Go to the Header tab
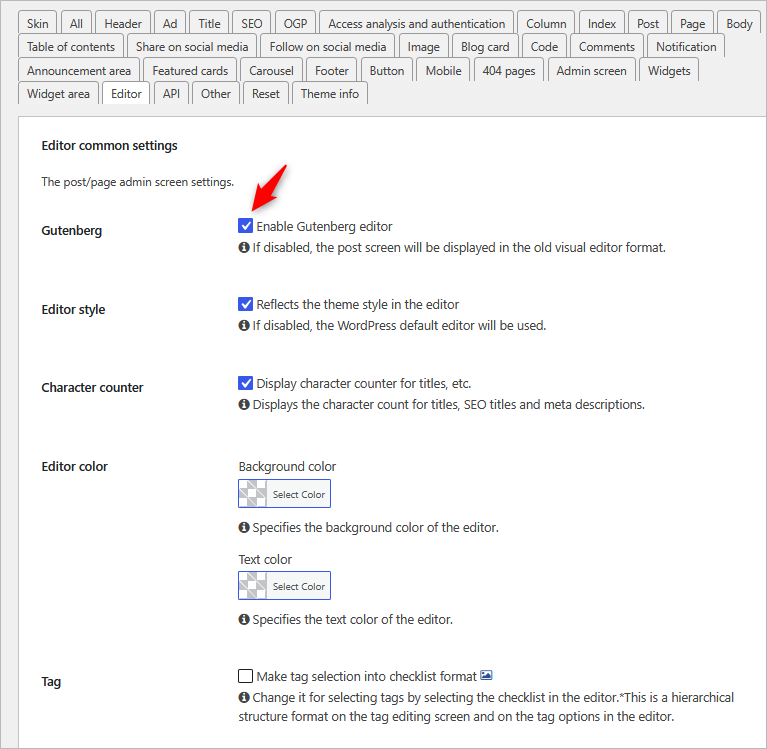Screen dimensions: 767x749 tap(123, 23)
